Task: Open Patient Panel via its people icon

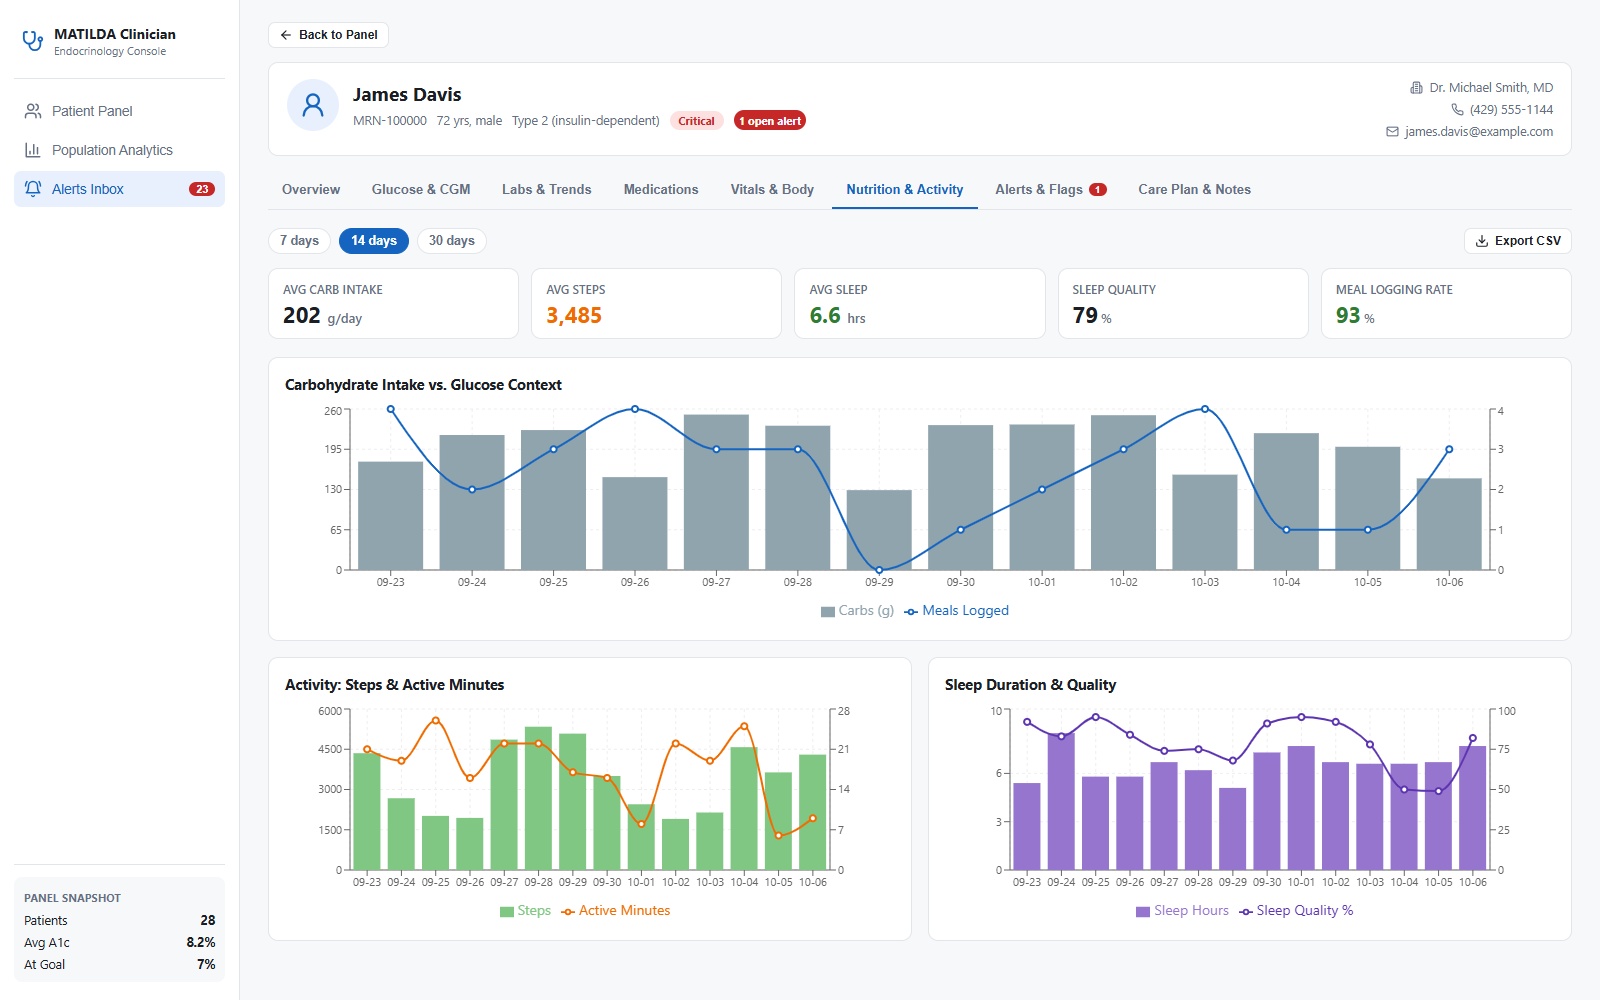Action: click(33, 111)
